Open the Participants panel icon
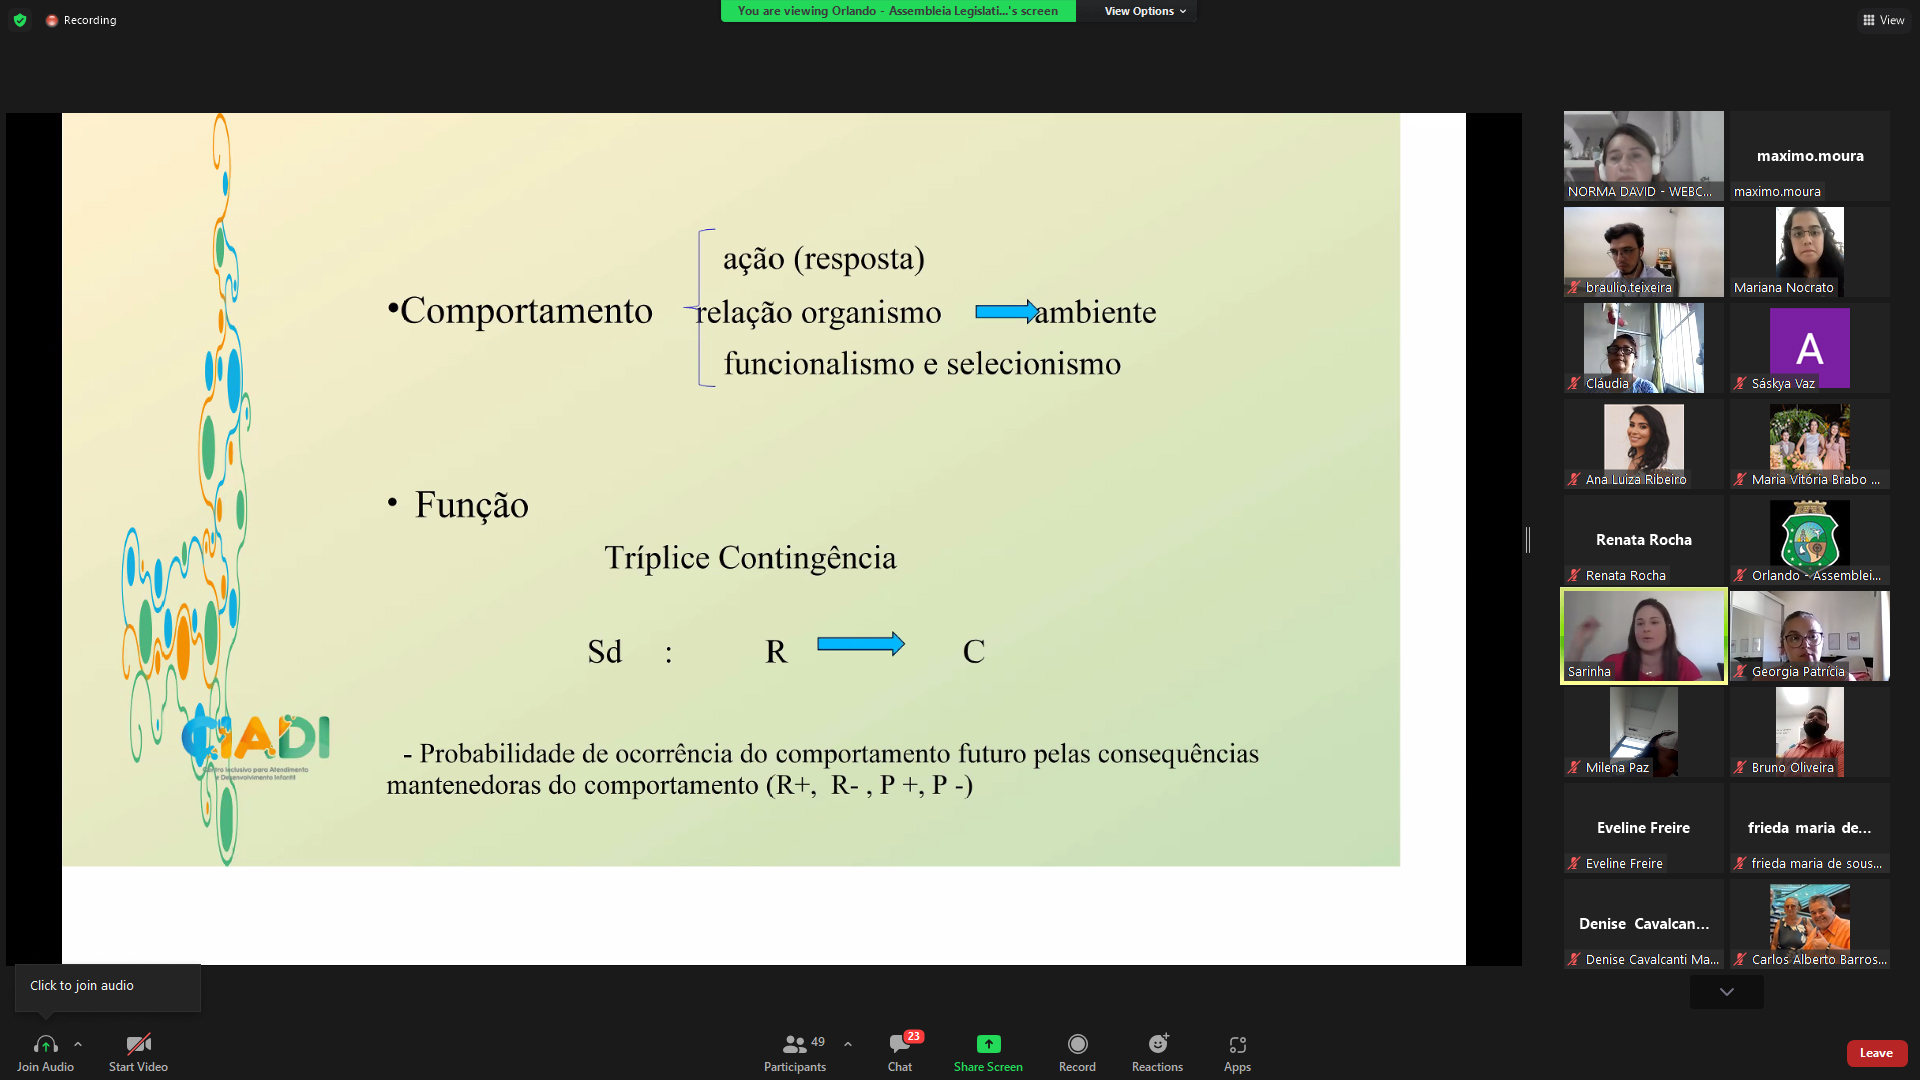This screenshot has width=1920, height=1080. pyautogui.click(x=795, y=1044)
